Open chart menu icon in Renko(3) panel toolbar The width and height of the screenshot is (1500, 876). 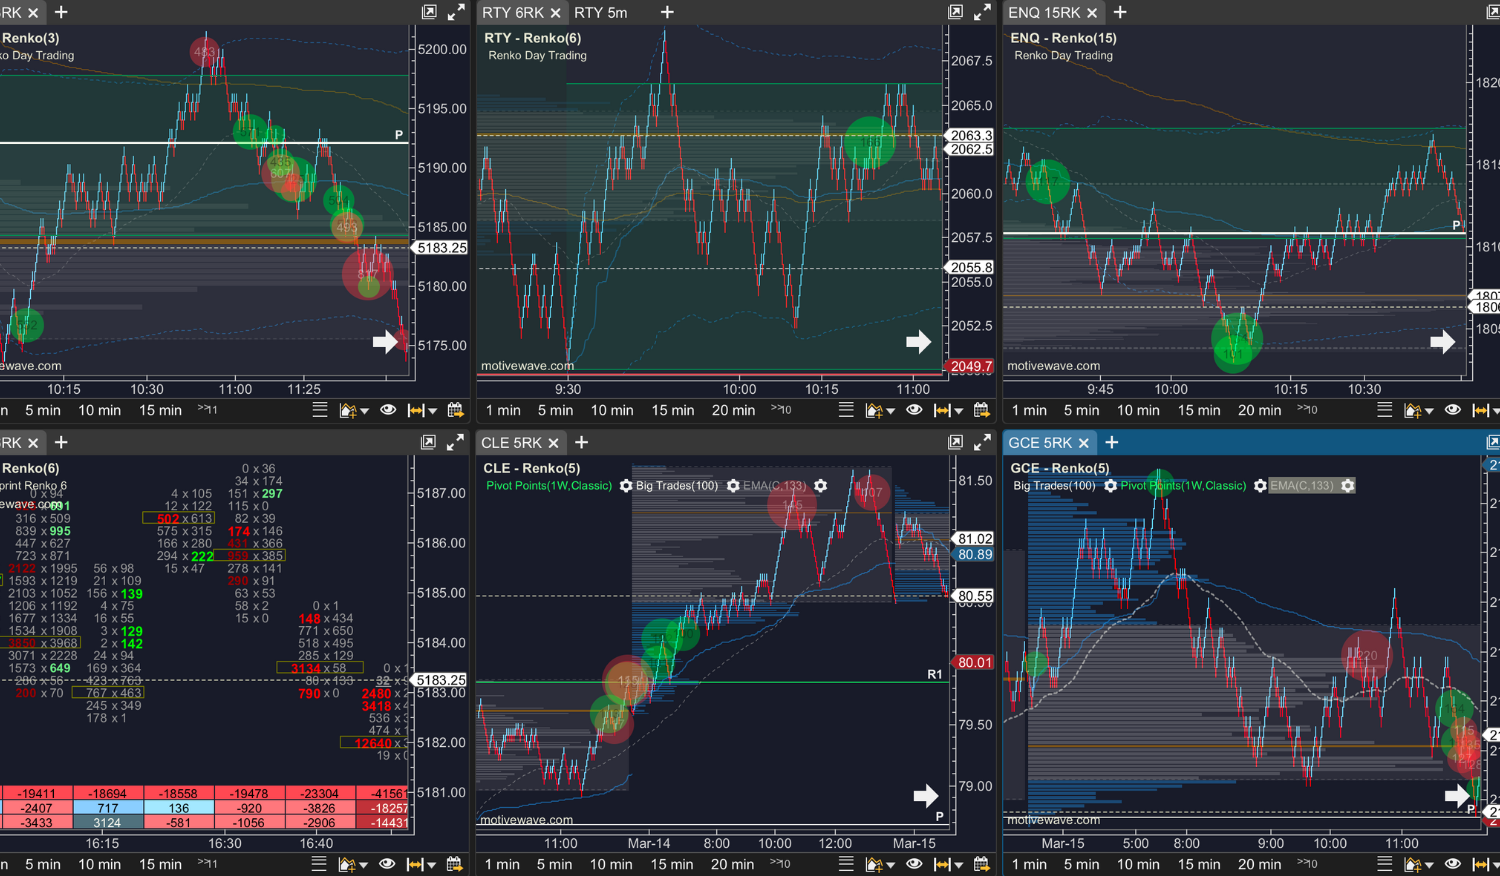(320, 410)
